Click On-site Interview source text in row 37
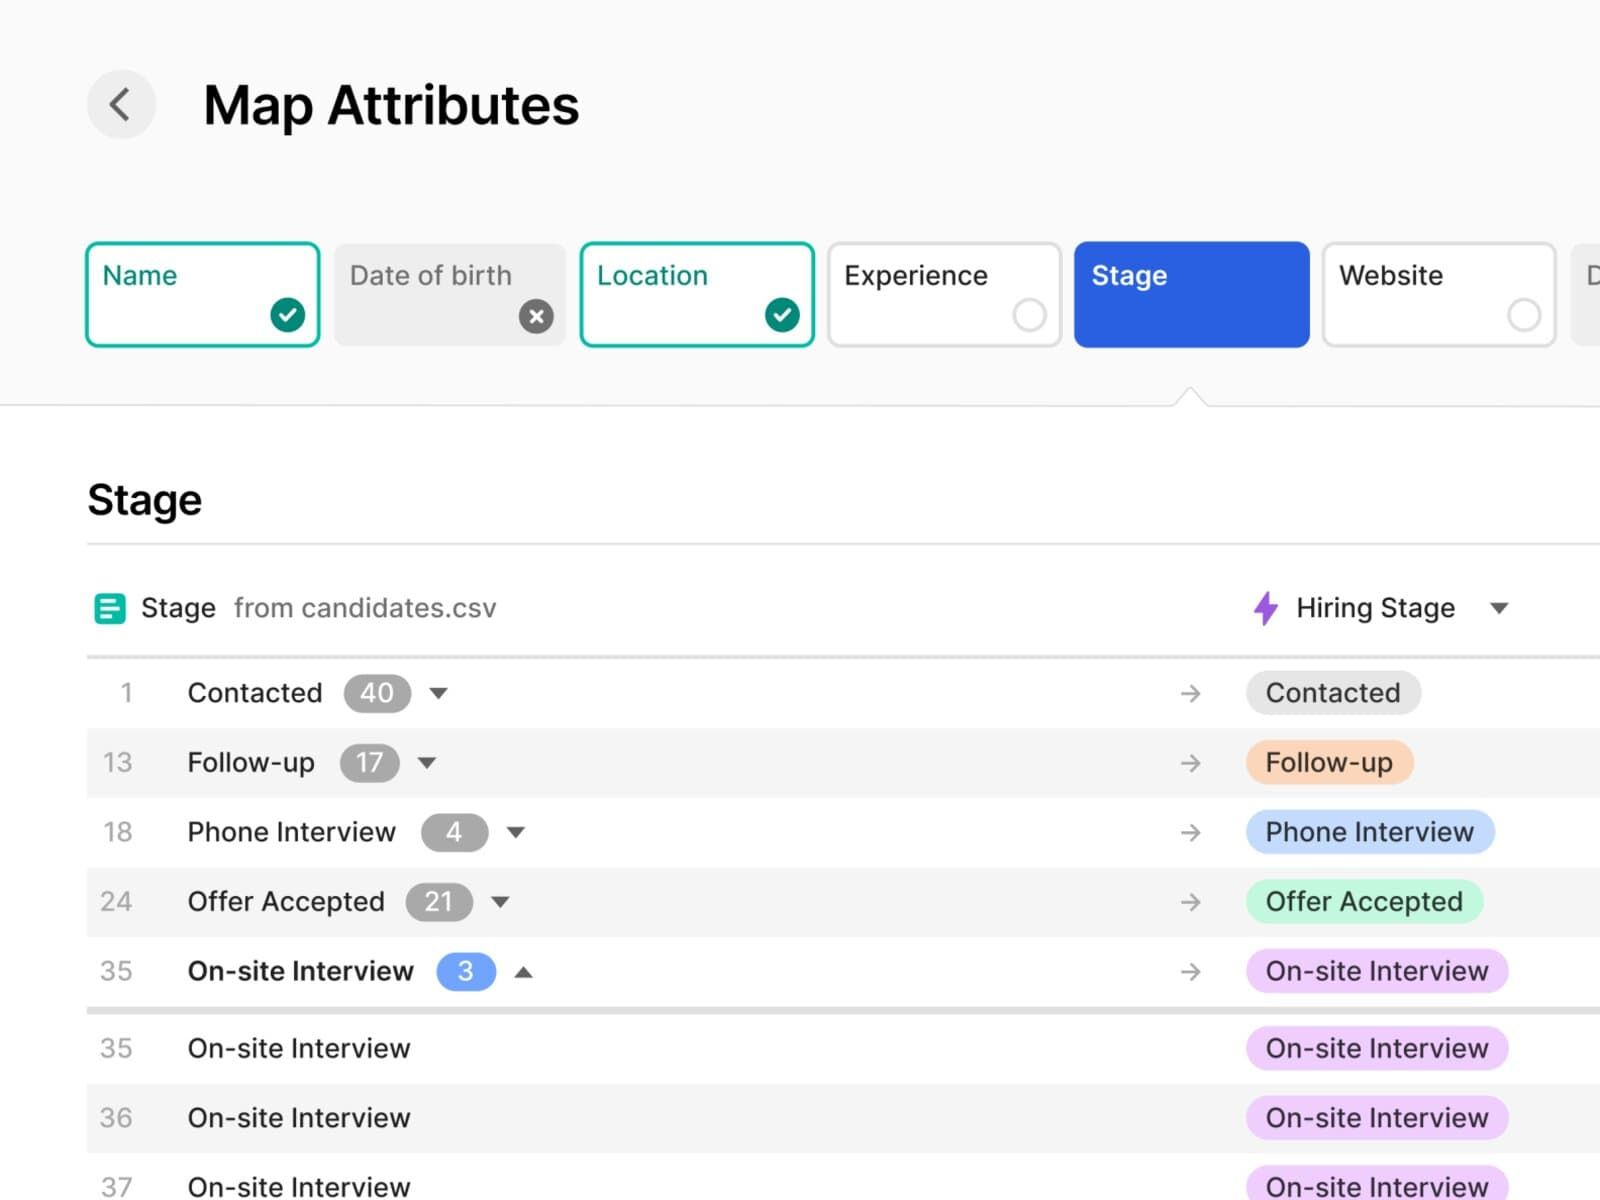Image resolution: width=1600 pixels, height=1200 pixels. pyautogui.click(x=299, y=1187)
